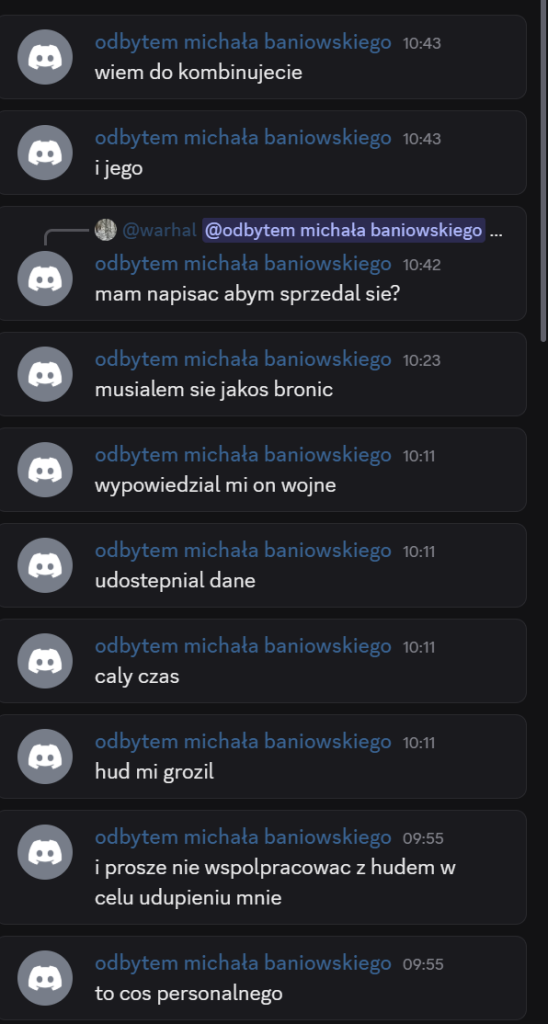Jump to replied message via the reply preview ellipsis

496,231
